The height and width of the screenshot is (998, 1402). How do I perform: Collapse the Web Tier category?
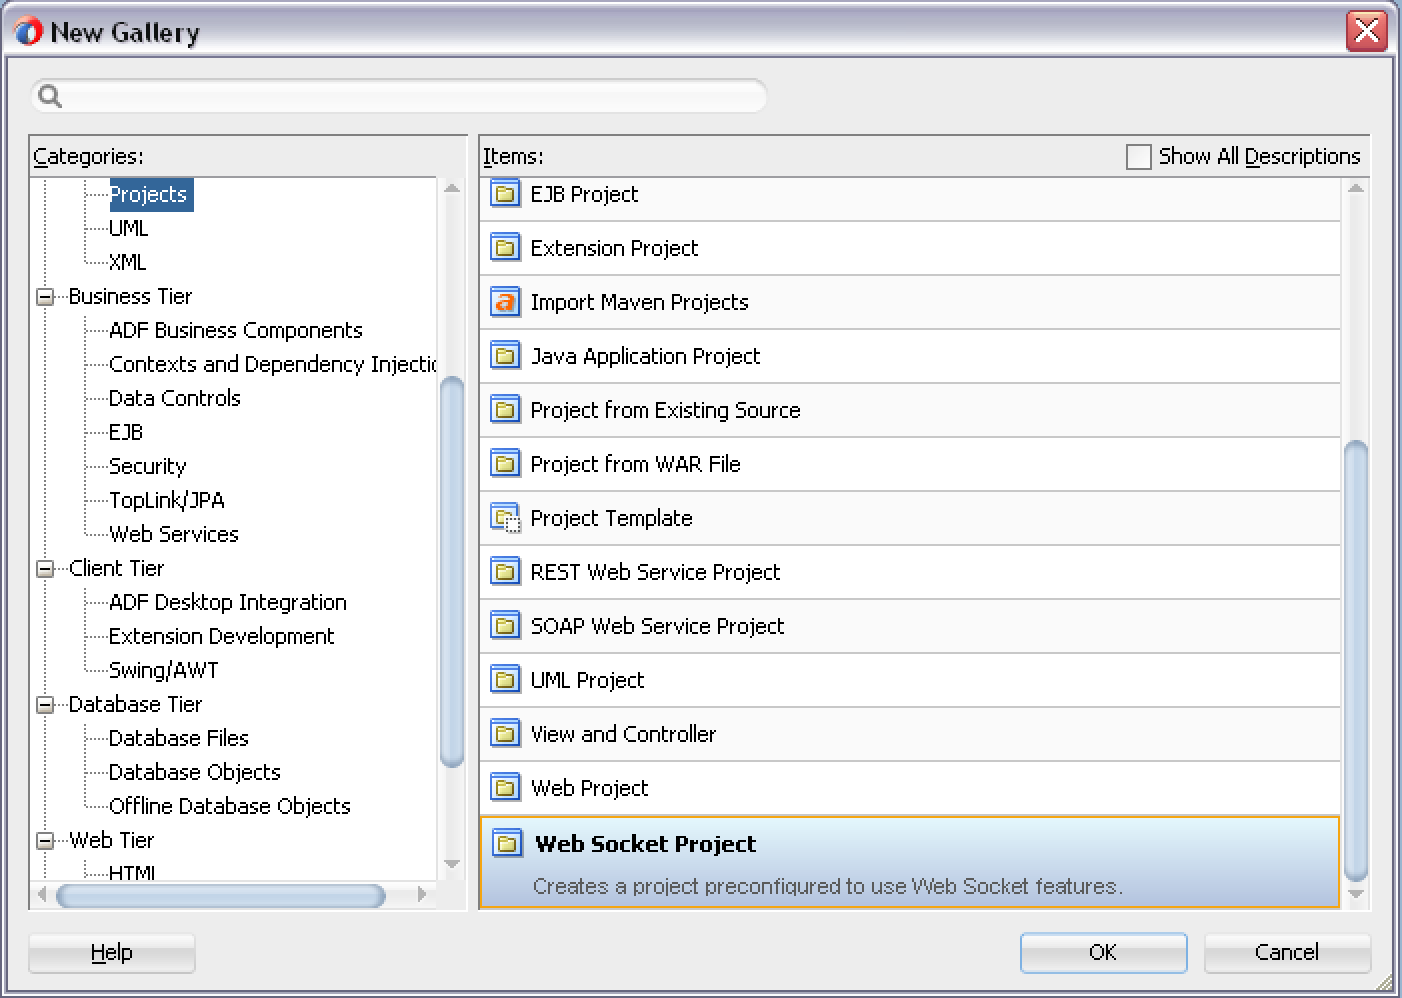pos(44,840)
